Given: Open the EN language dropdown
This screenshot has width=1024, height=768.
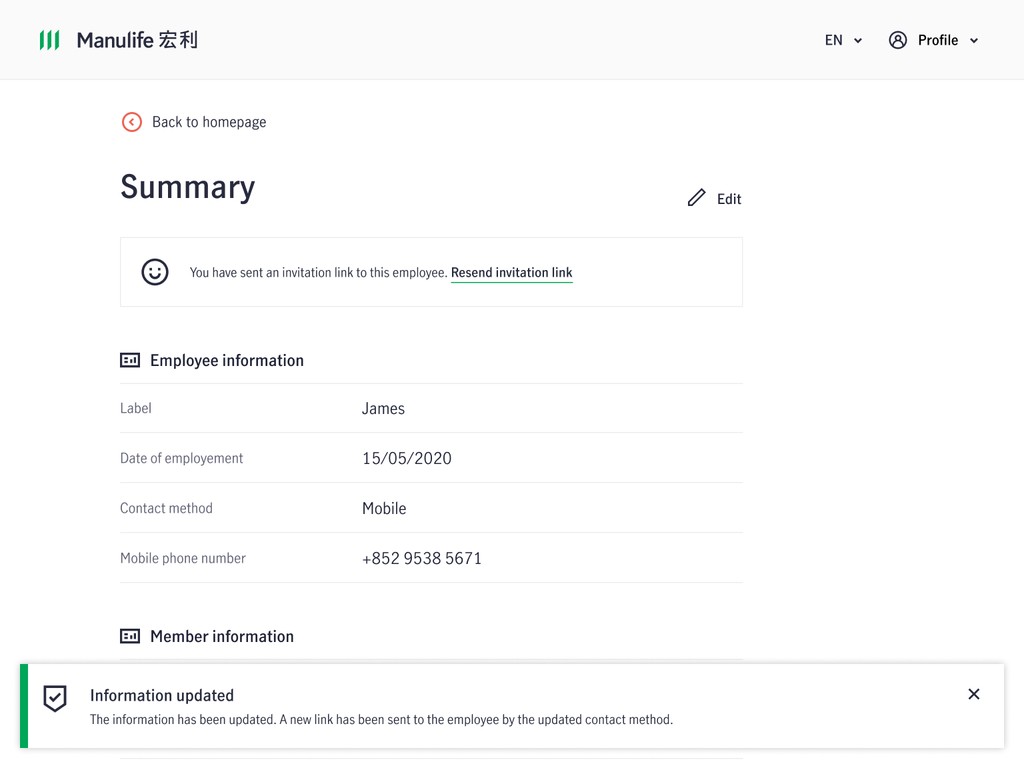Looking at the screenshot, I should [843, 40].
